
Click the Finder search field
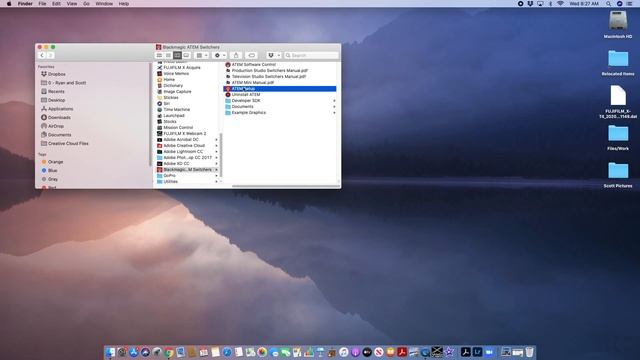click(311, 55)
